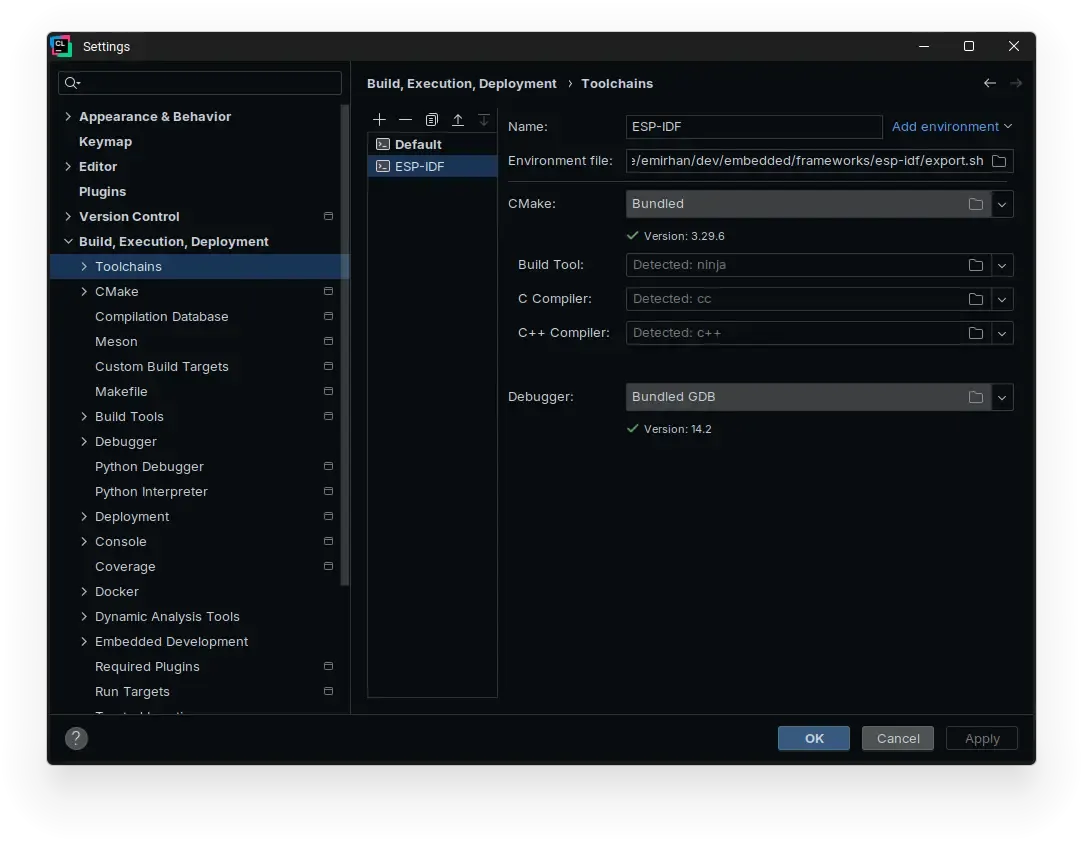
Task: Navigate back with left arrow
Action: [x=990, y=84]
